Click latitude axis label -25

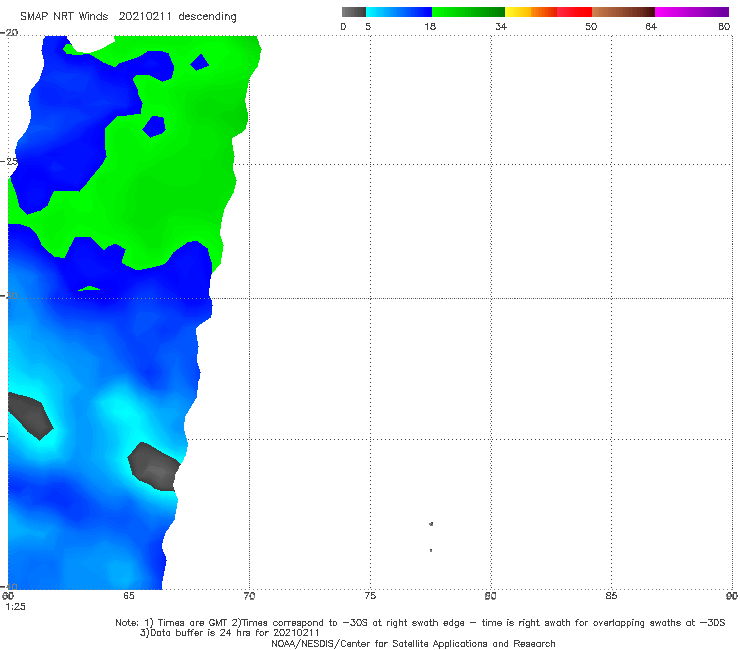point(9,161)
